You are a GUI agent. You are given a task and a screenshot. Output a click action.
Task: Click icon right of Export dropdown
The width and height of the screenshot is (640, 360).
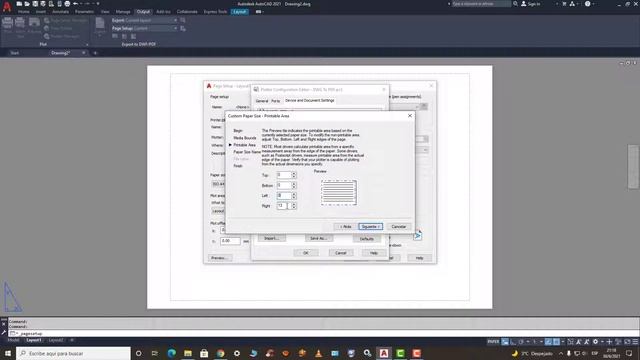(x=183, y=20)
